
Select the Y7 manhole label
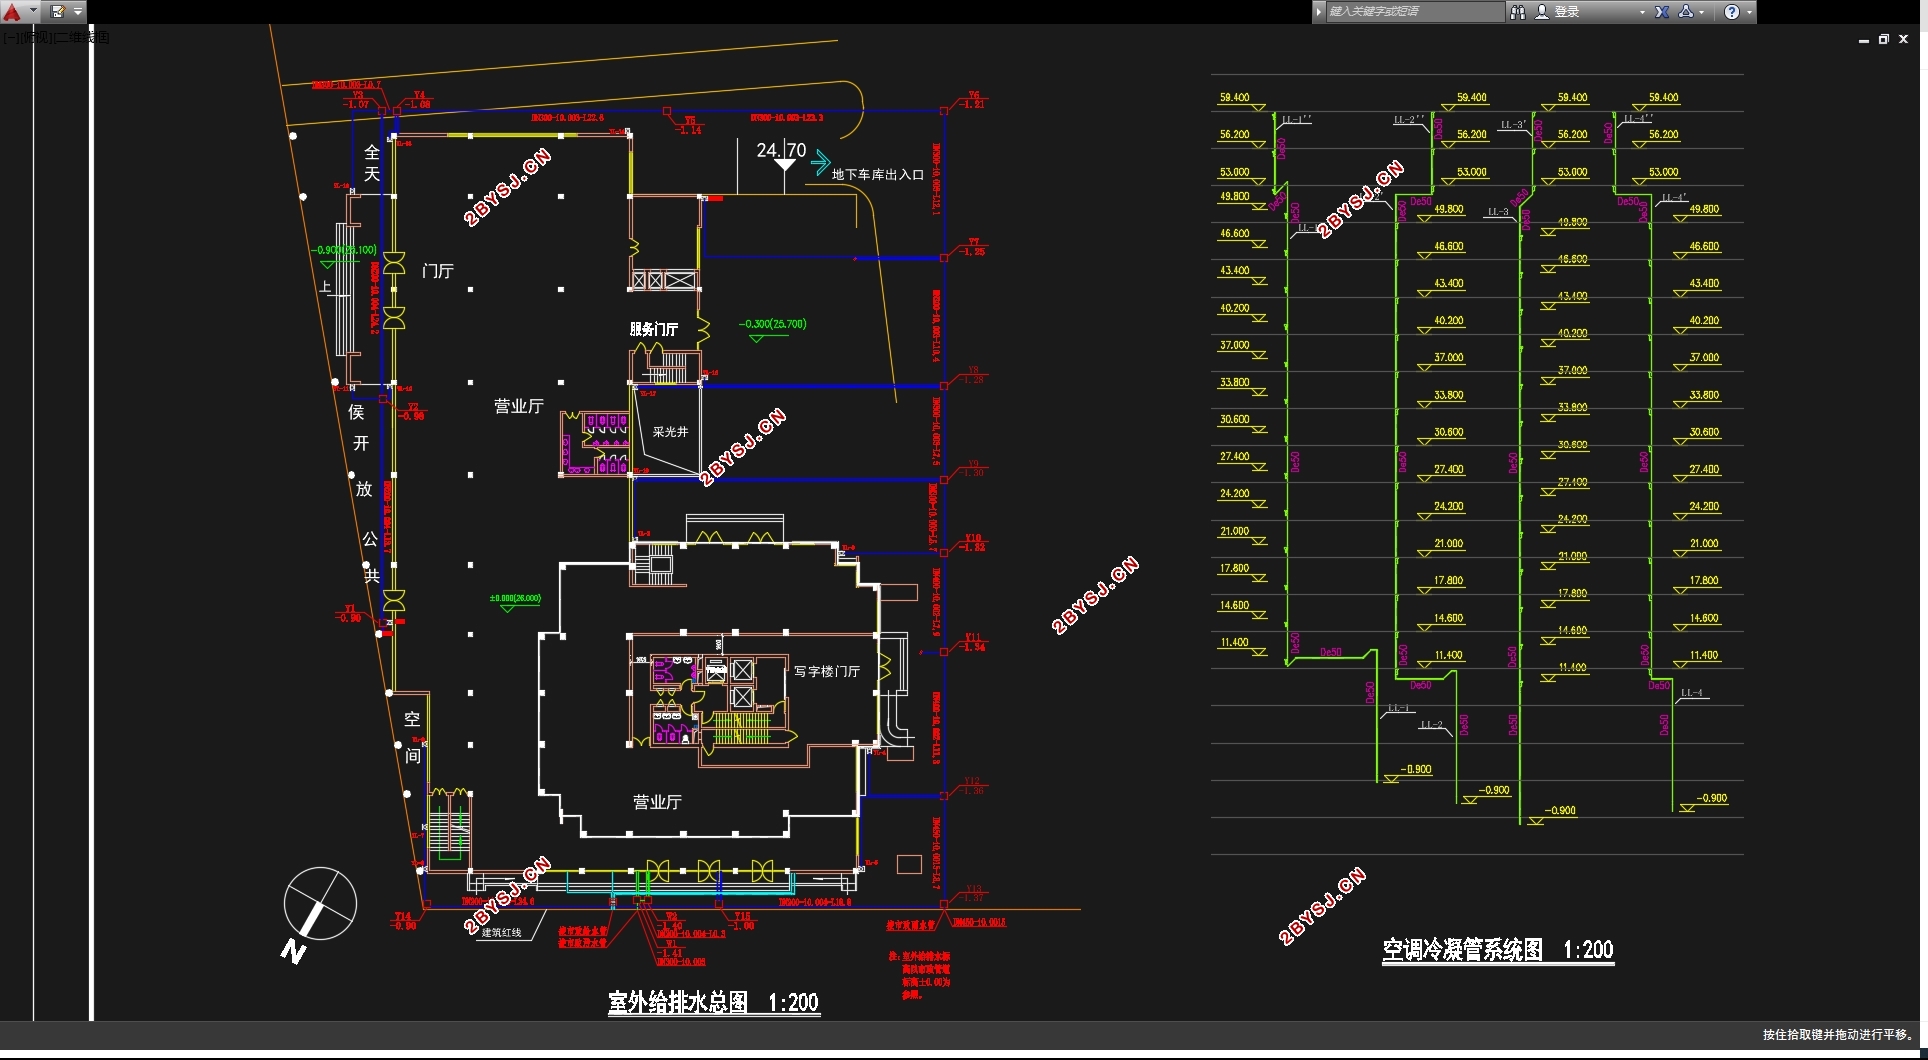tap(974, 243)
